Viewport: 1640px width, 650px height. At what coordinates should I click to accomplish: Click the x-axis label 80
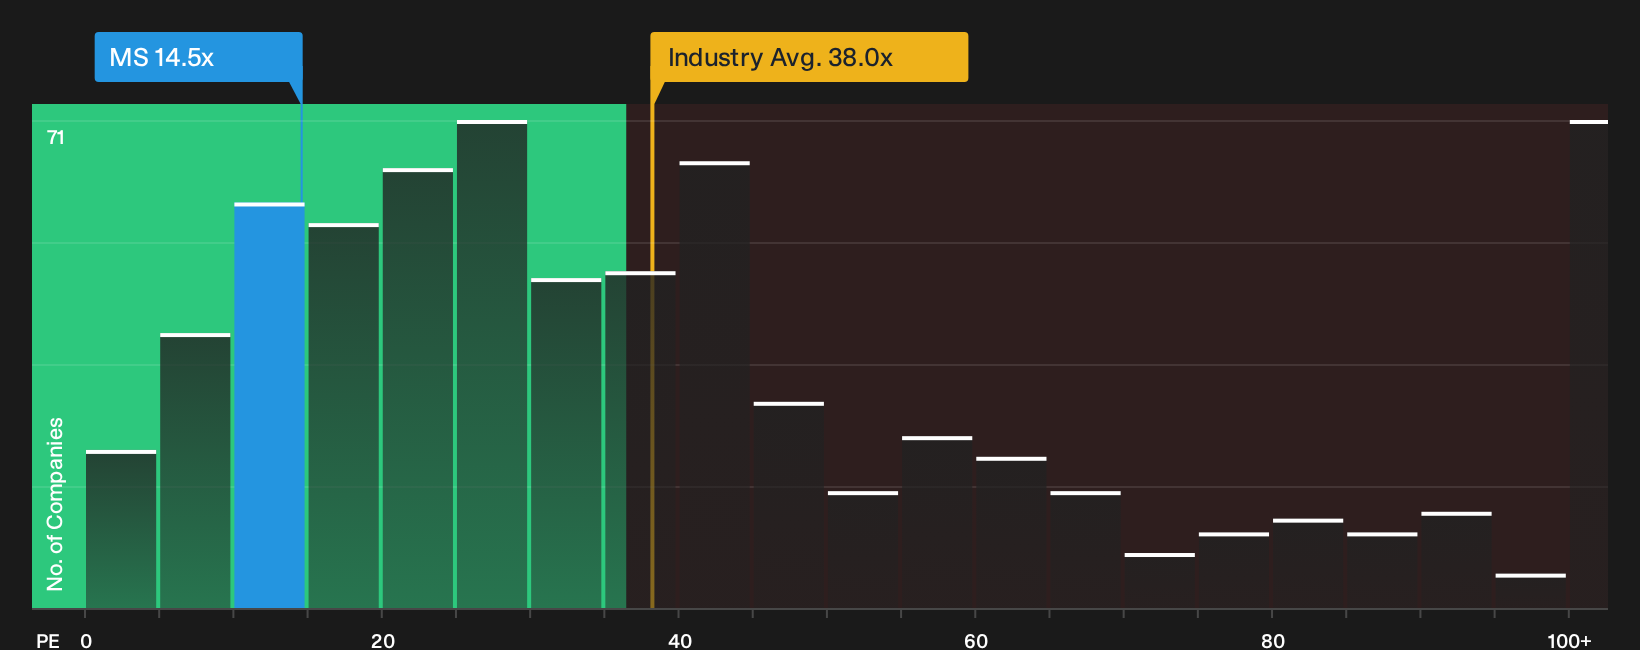1273,640
